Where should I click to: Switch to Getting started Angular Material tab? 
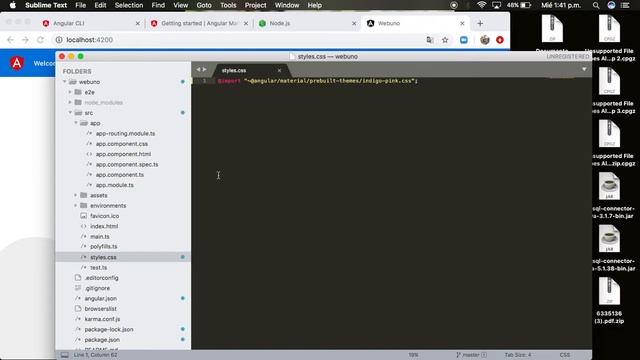point(199,23)
